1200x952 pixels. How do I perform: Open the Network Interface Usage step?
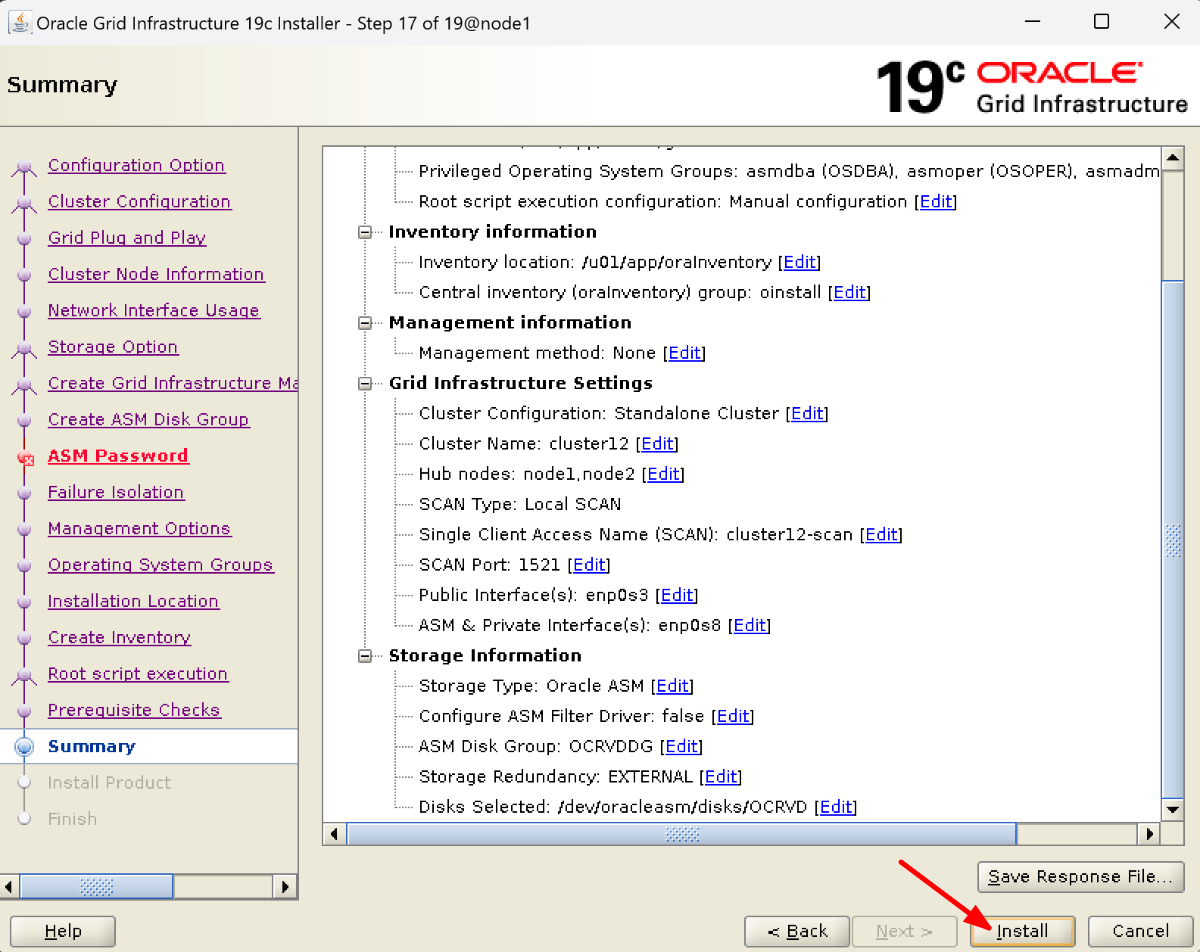pyautogui.click(x=153, y=311)
